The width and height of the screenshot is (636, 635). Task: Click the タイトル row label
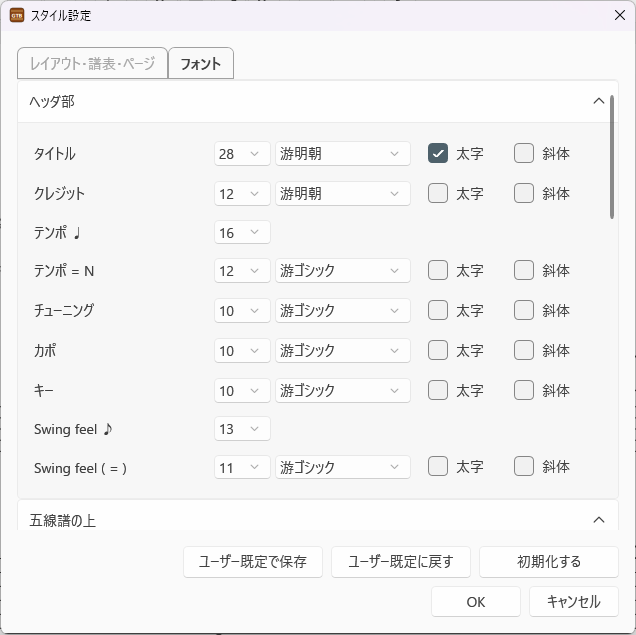pyautogui.click(x=55, y=154)
